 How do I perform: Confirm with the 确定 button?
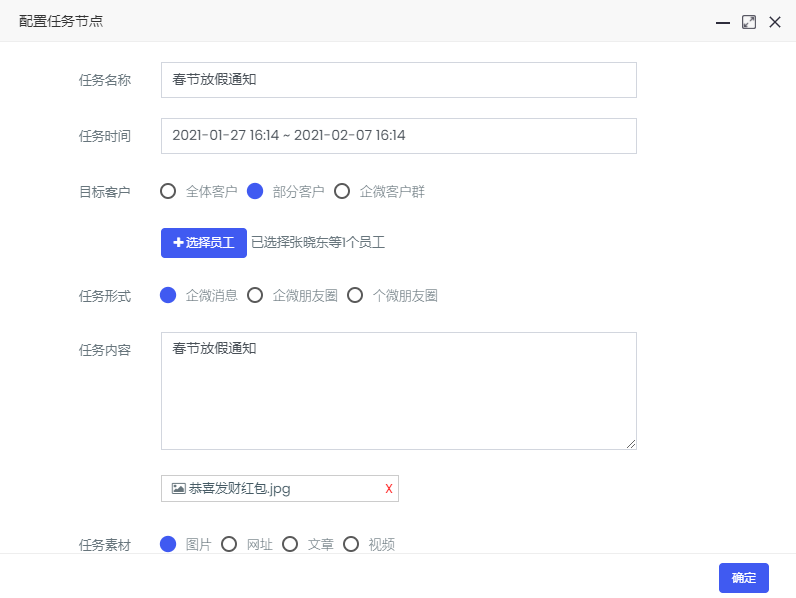click(x=743, y=578)
